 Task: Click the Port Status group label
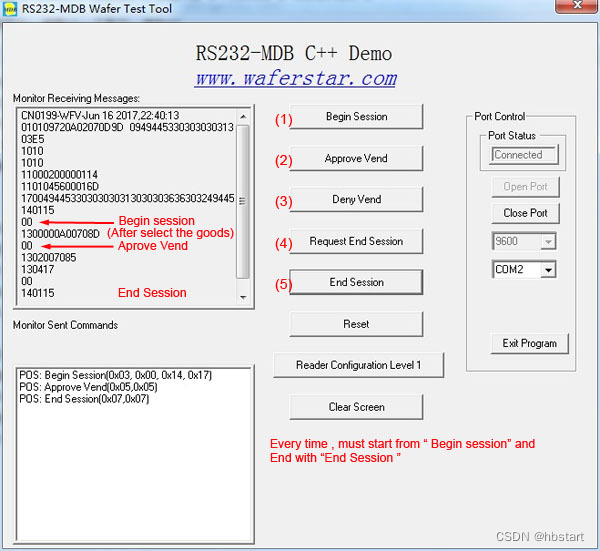[x=512, y=135]
